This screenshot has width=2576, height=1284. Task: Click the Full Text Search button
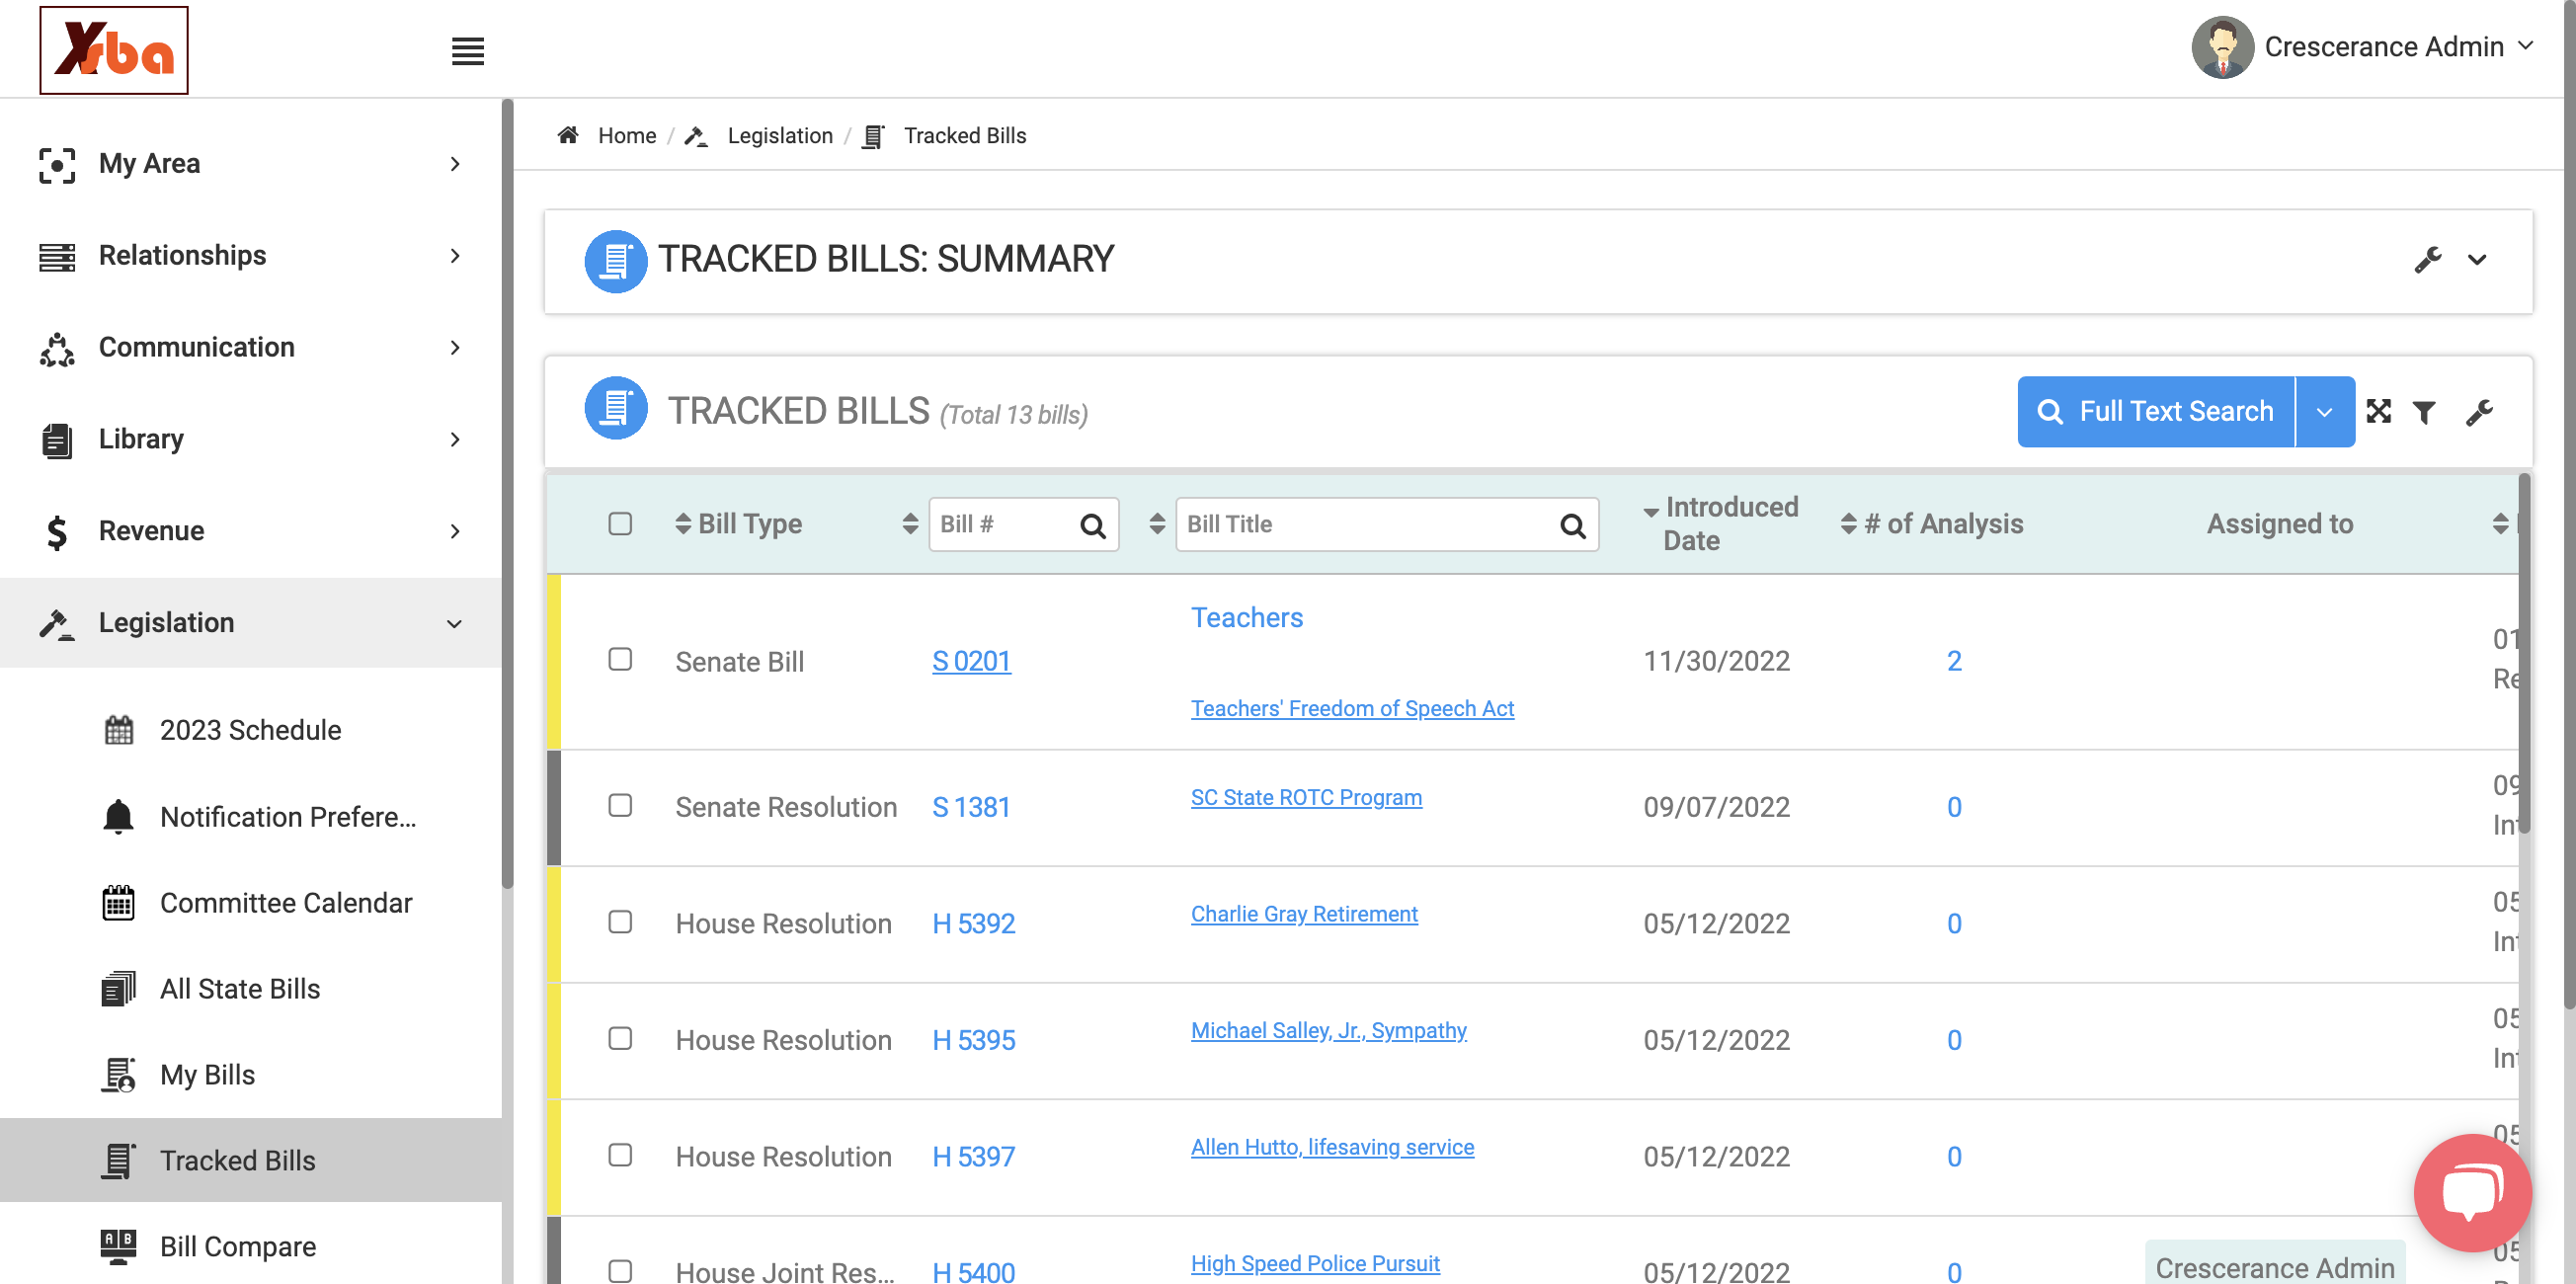tap(2156, 412)
